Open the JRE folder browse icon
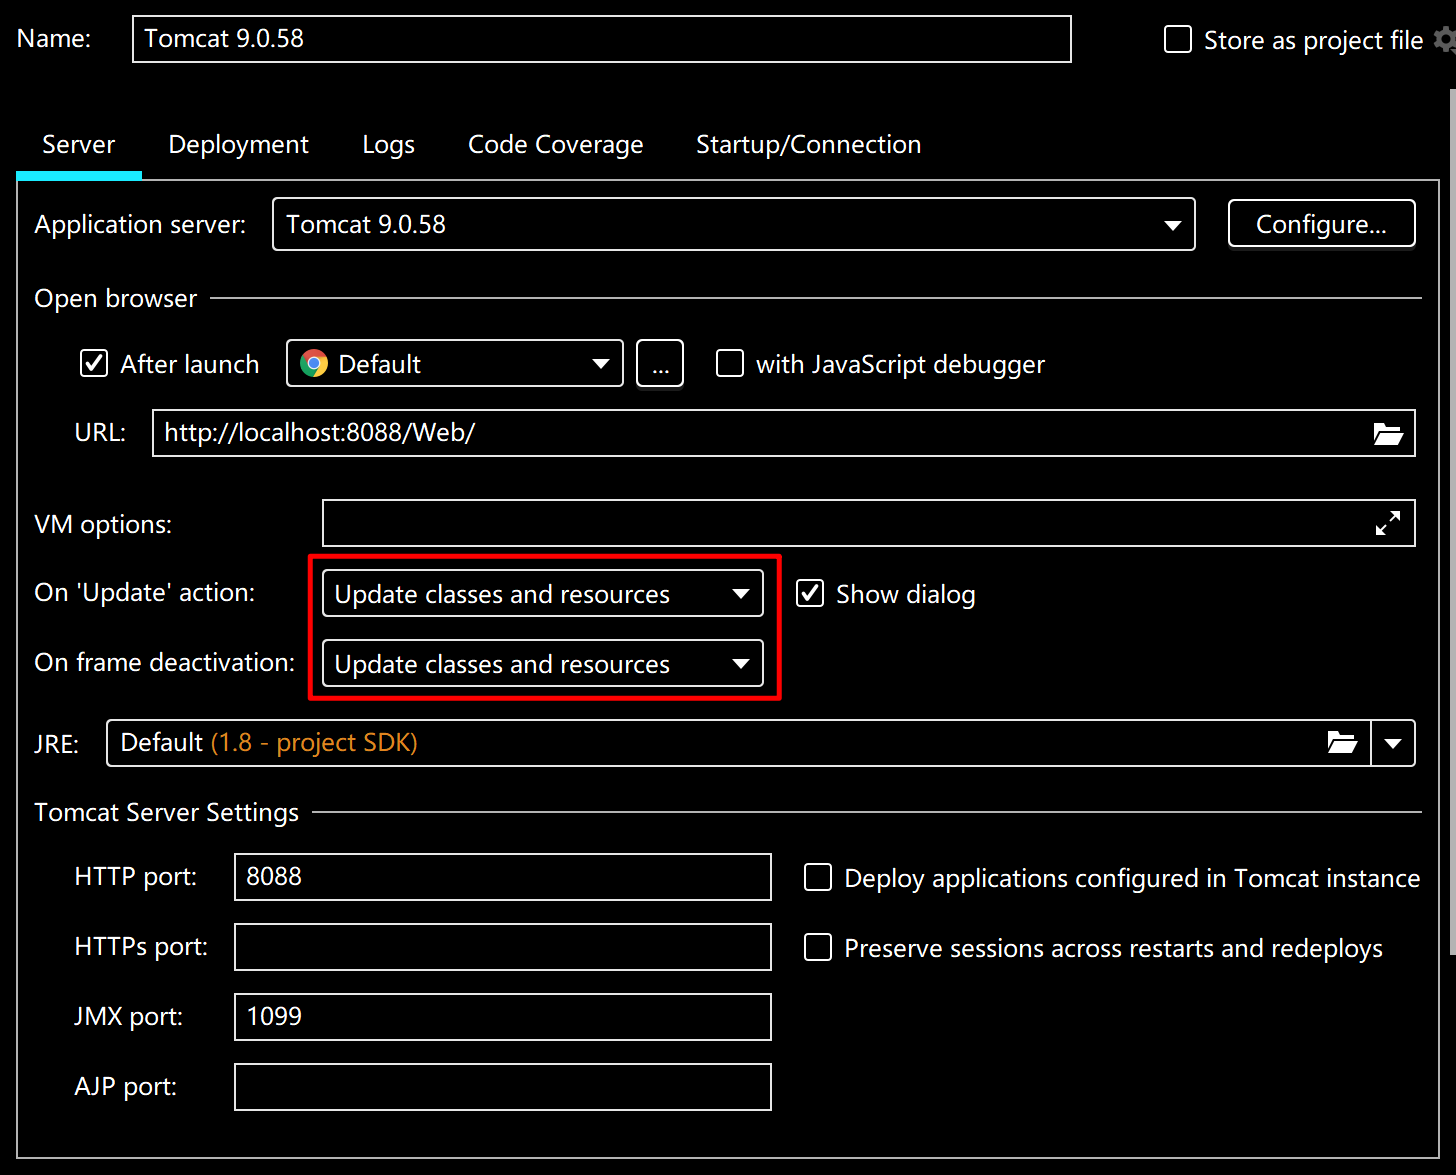Image resolution: width=1456 pixels, height=1175 pixels. point(1341,742)
